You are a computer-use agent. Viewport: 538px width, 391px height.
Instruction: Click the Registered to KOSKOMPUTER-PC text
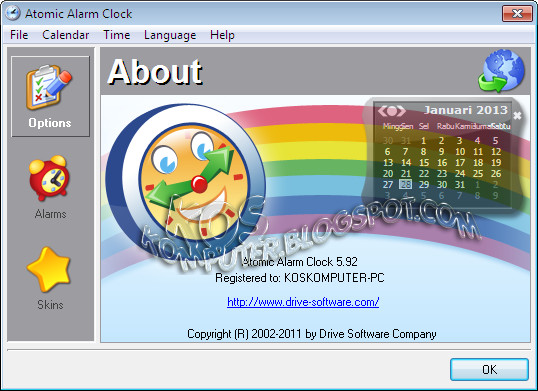(300, 278)
